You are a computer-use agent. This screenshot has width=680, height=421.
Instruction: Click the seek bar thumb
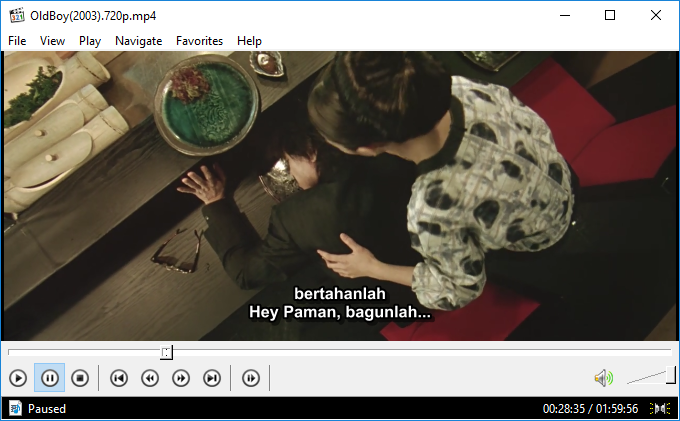tap(167, 352)
